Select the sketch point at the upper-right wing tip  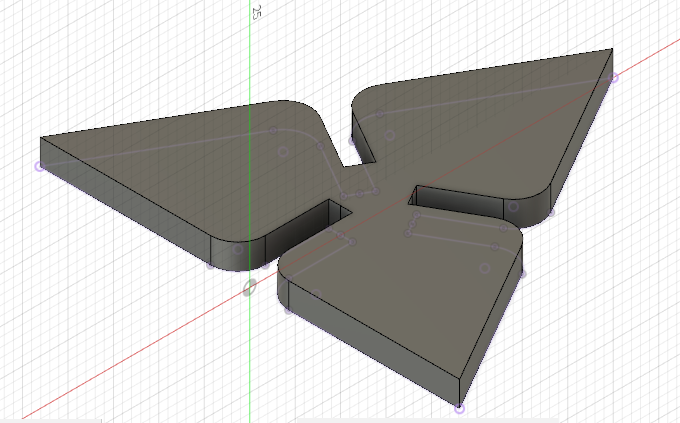pos(614,78)
